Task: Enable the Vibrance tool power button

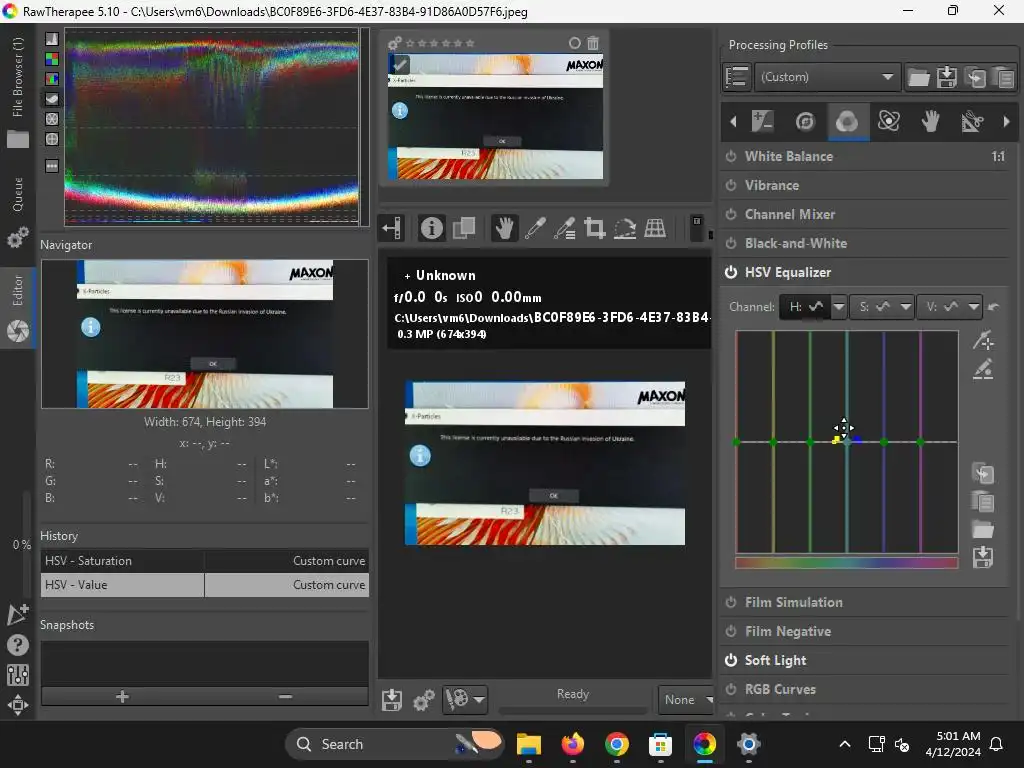Action: coord(731,185)
